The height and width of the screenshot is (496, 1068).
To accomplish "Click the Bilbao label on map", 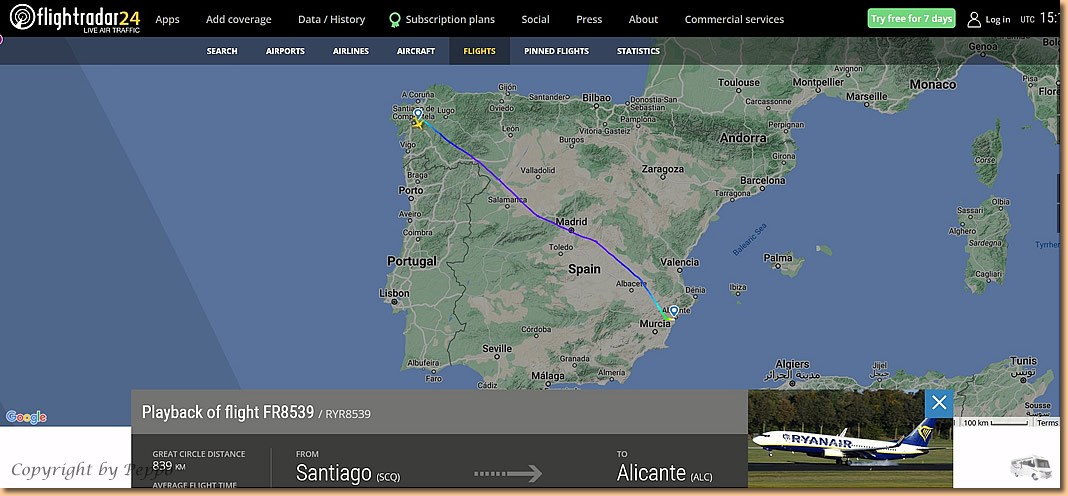I will pos(596,97).
